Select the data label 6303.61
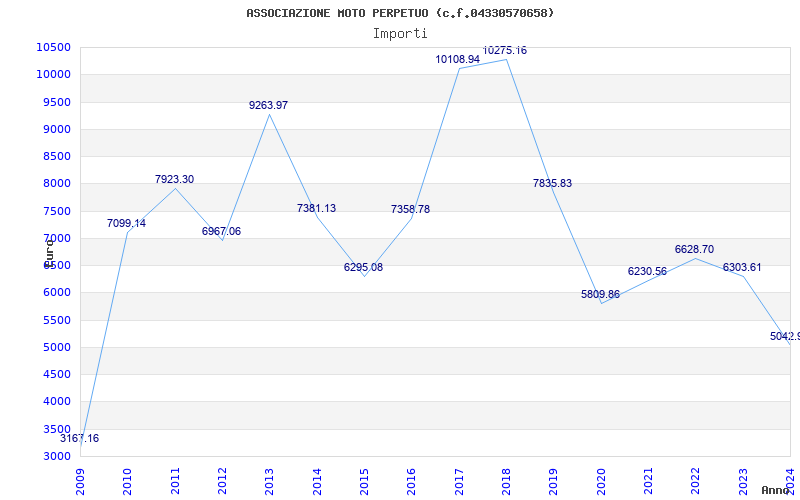The width and height of the screenshot is (800, 500). pos(742,267)
